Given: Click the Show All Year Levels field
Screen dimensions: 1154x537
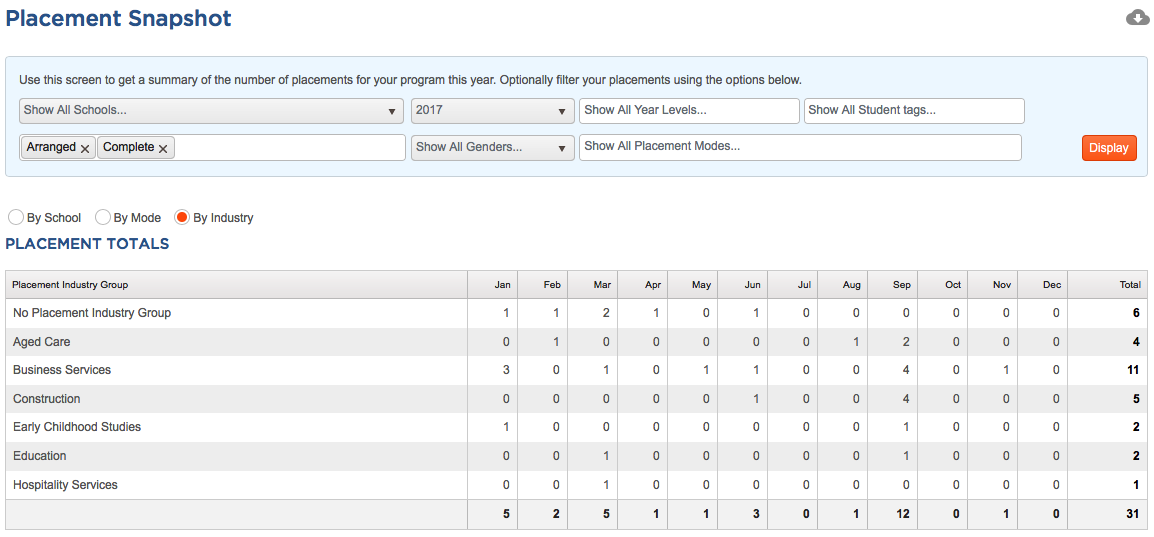Looking at the screenshot, I should click(x=689, y=110).
